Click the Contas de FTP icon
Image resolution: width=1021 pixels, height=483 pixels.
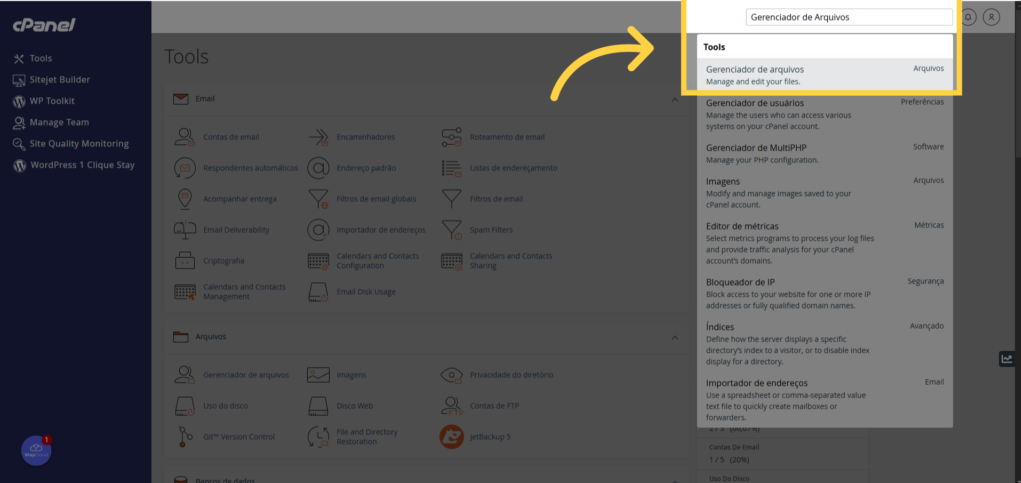[x=451, y=406]
